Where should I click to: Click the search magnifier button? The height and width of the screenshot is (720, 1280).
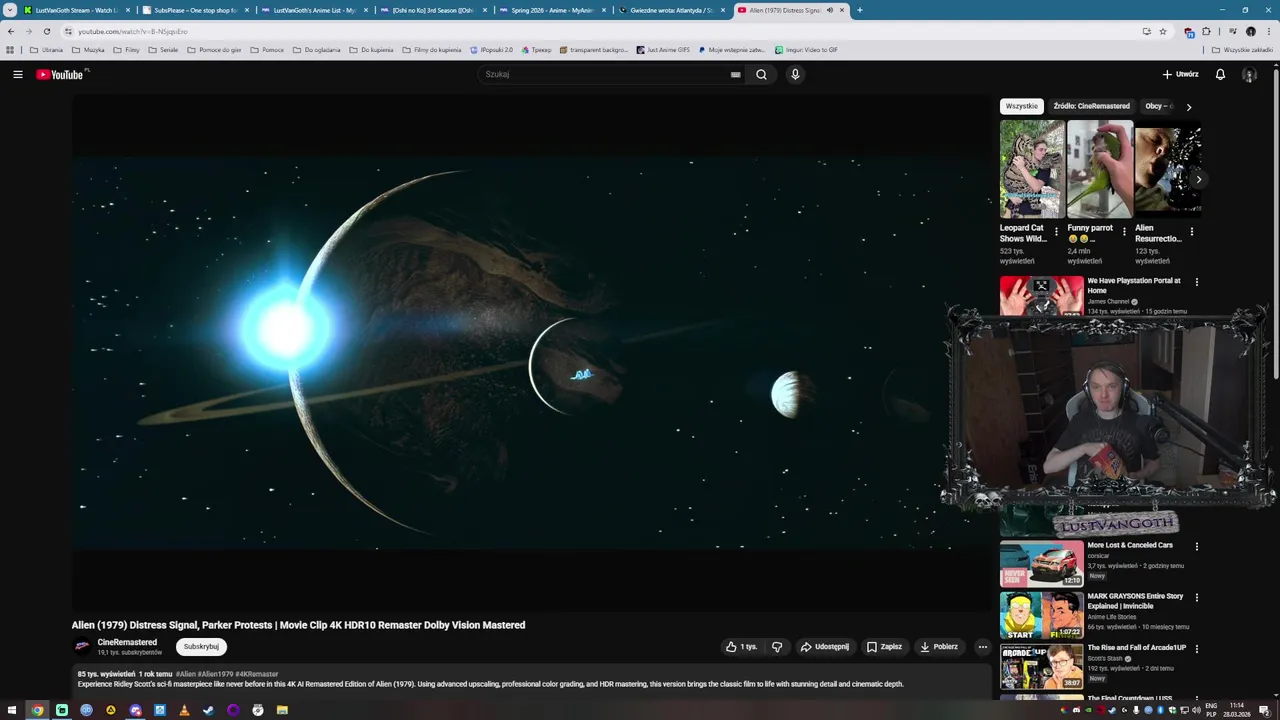pyautogui.click(x=761, y=74)
